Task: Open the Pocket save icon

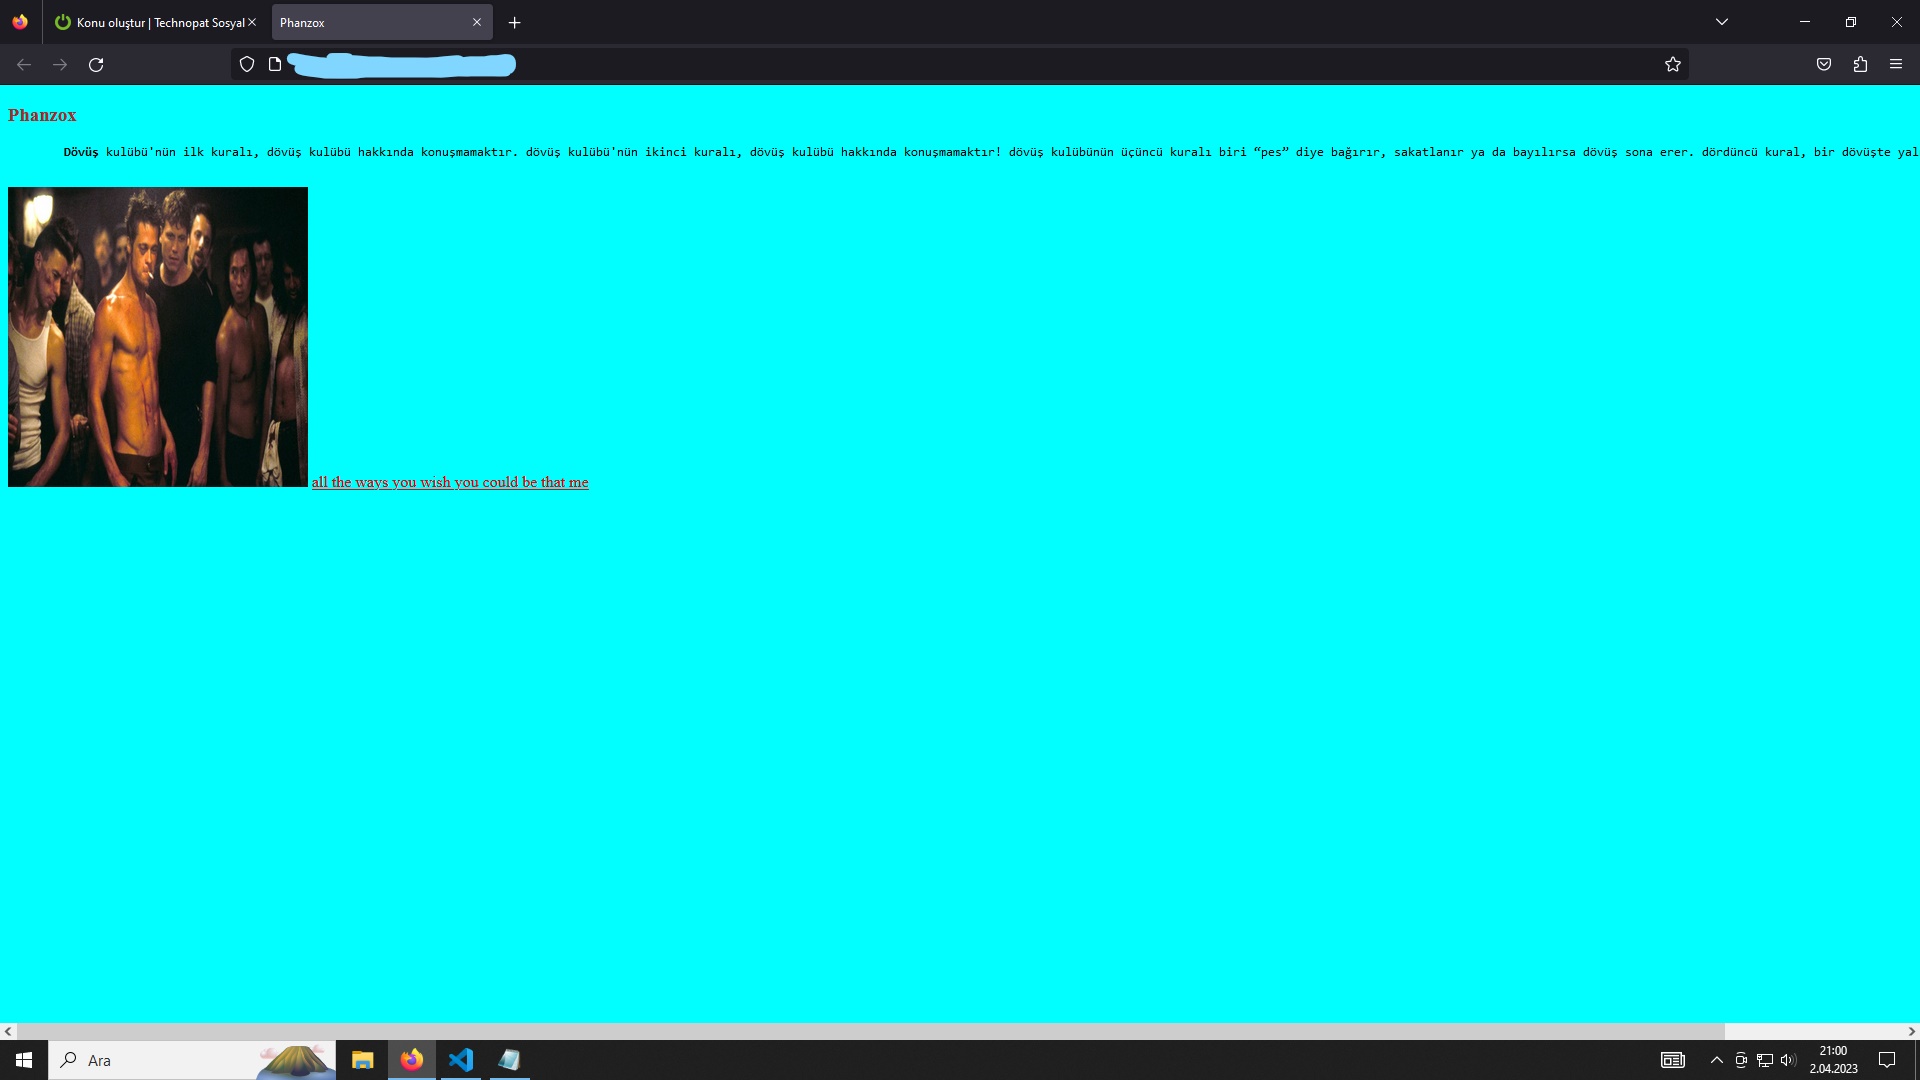Action: [1824, 65]
